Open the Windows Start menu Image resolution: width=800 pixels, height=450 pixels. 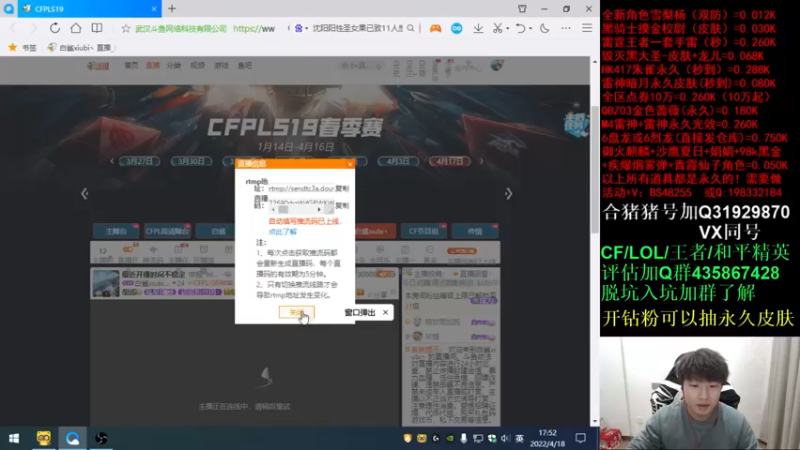pos(14,438)
